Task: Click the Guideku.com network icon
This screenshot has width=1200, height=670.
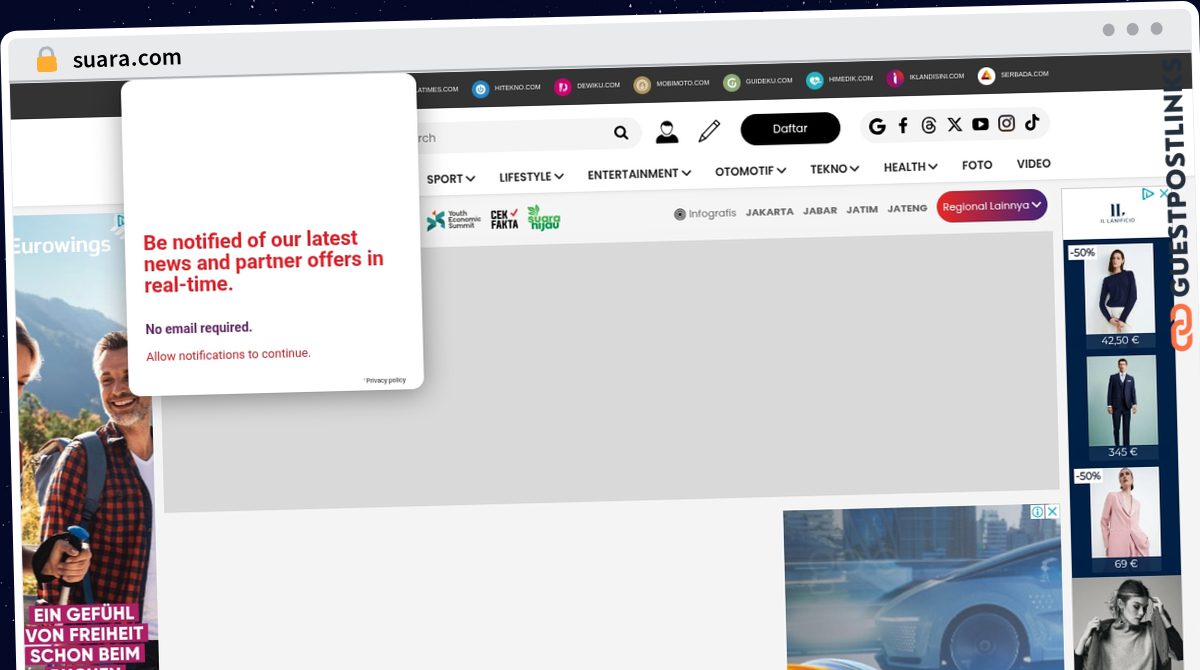Action: tap(732, 82)
